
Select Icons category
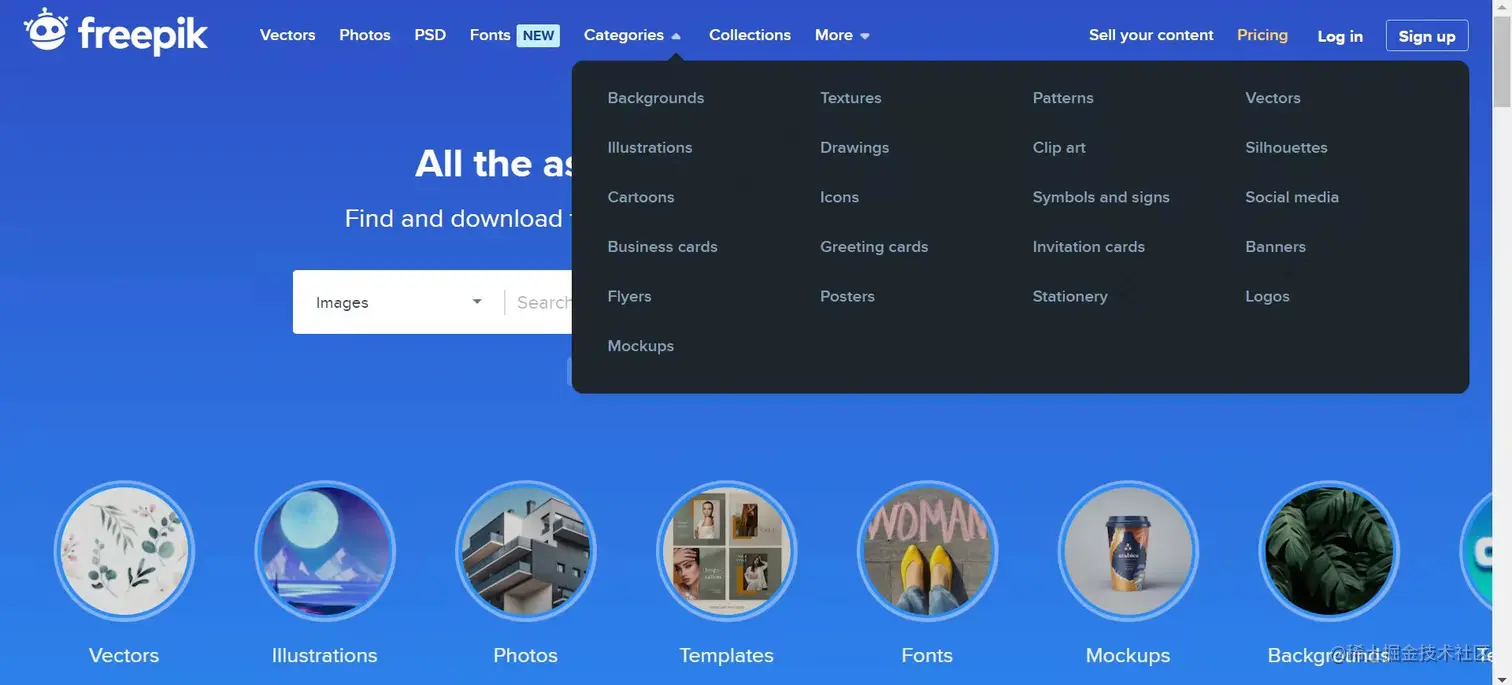[x=840, y=197]
